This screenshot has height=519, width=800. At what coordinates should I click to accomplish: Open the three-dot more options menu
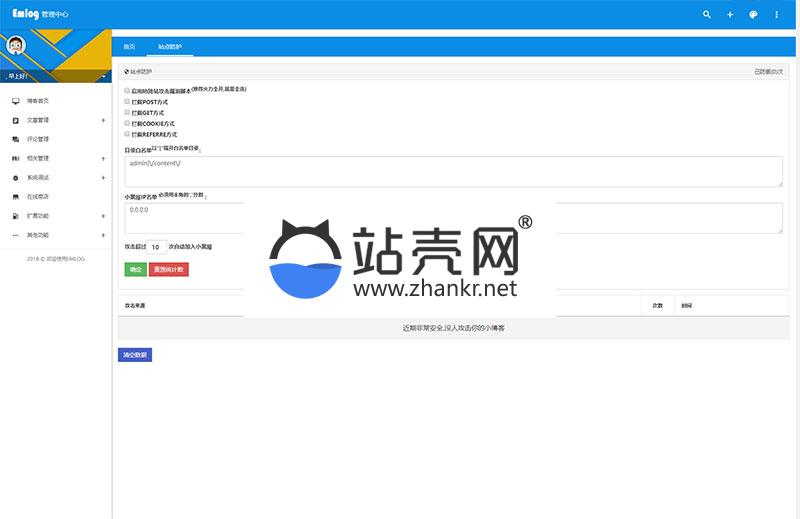[777, 15]
